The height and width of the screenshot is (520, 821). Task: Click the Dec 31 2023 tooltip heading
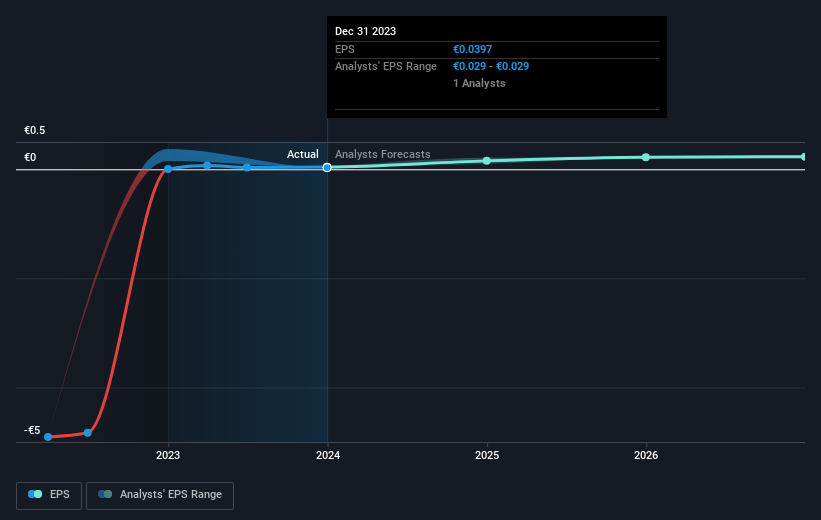[365, 31]
